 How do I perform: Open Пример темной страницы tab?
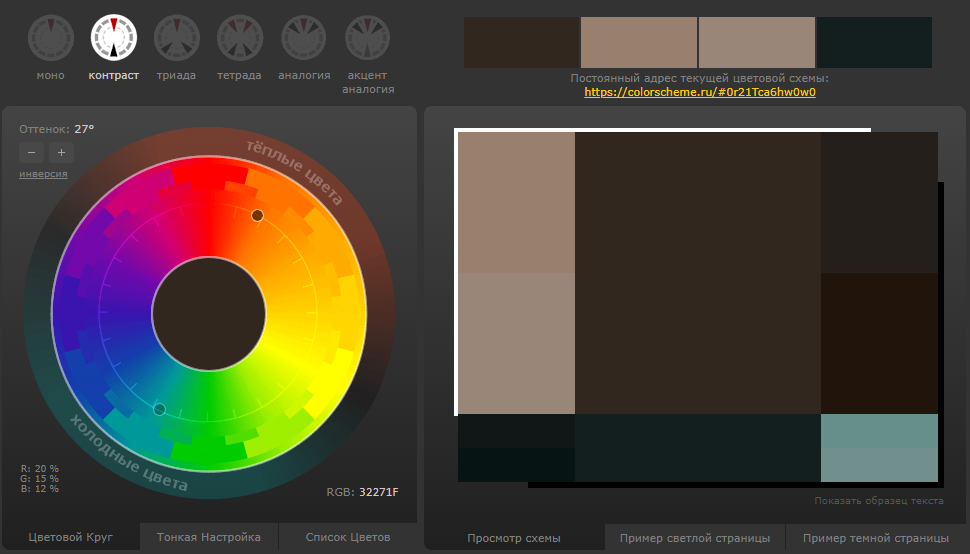875,538
